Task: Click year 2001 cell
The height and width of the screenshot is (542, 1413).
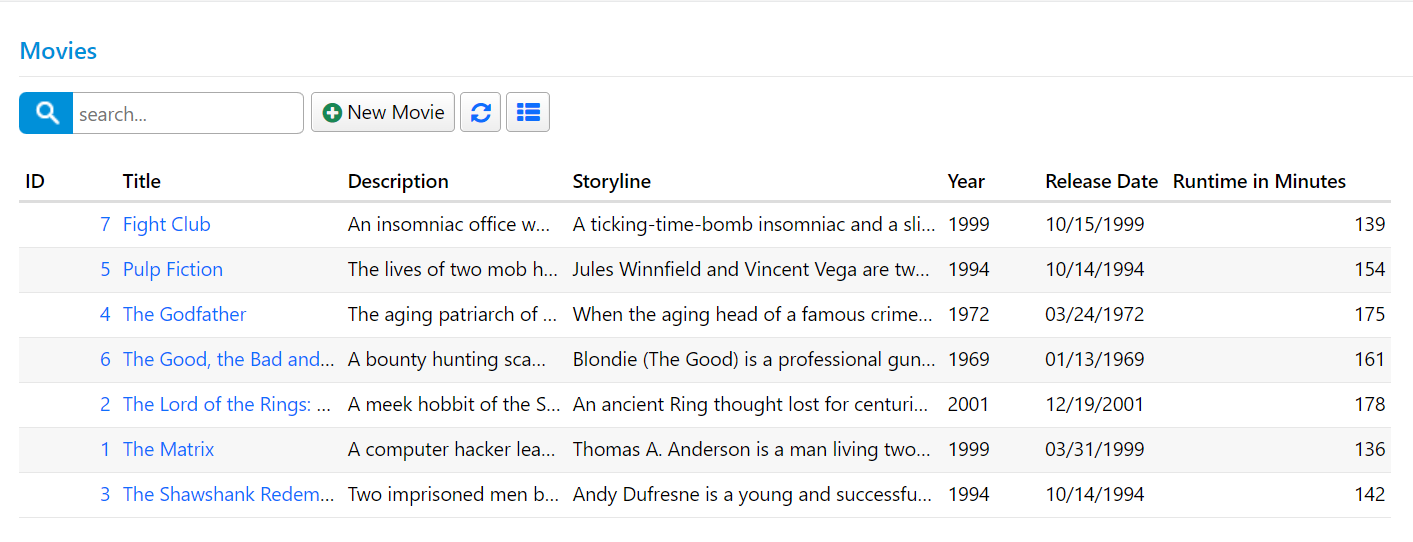Action: click(x=969, y=404)
